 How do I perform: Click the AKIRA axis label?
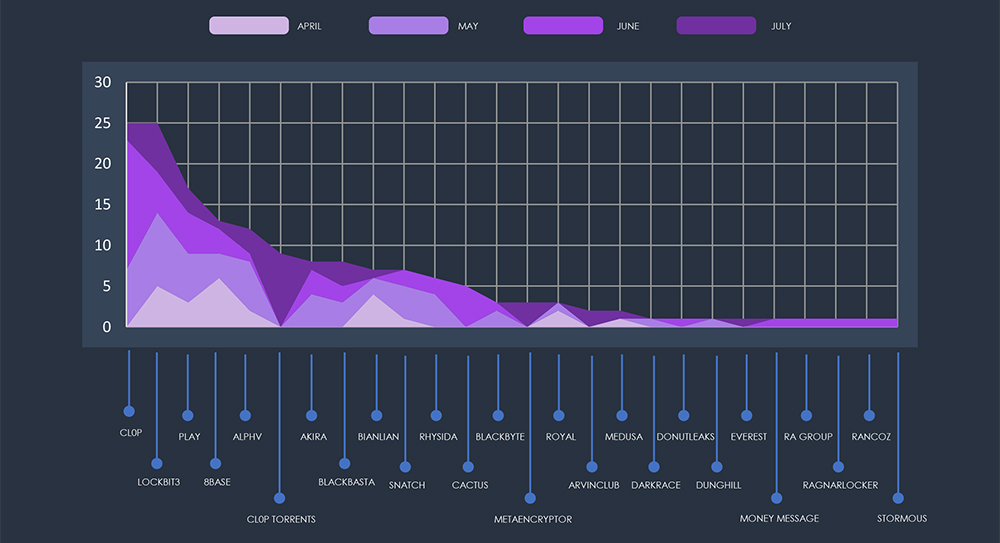click(314, 436)
